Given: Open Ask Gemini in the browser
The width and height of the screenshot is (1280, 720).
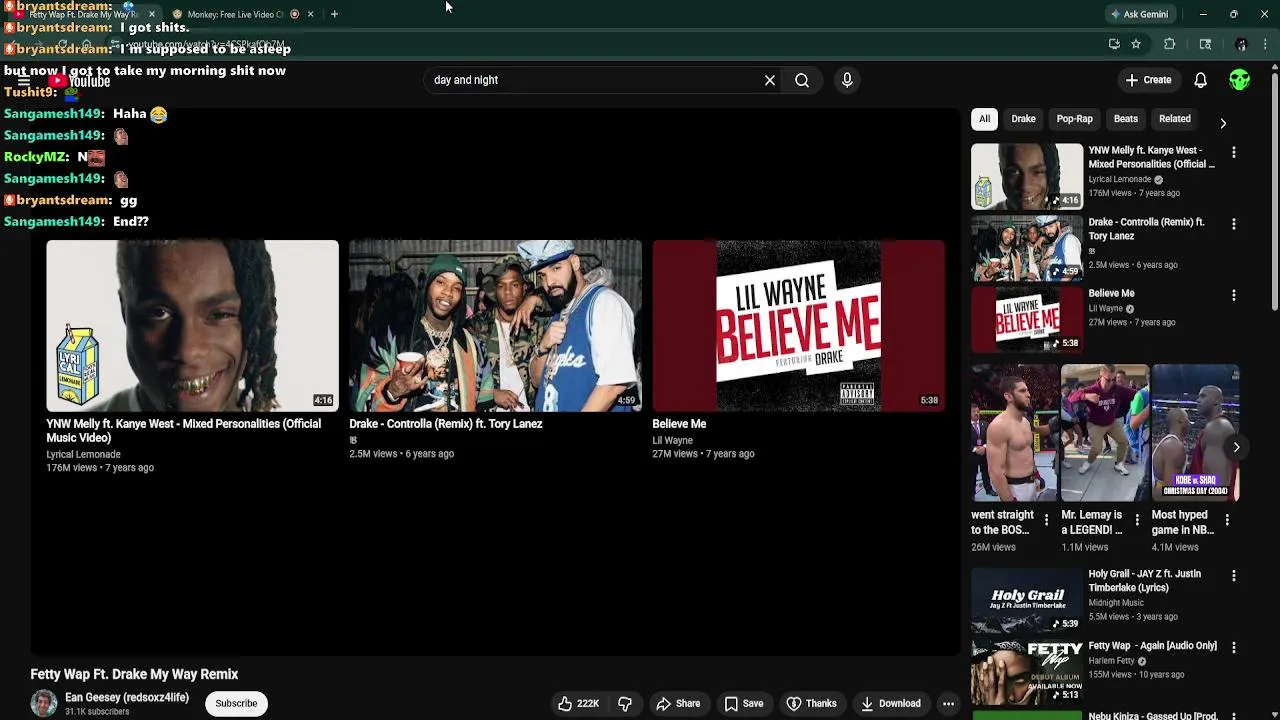Looking at the screenshot, I should [1139, 14].
